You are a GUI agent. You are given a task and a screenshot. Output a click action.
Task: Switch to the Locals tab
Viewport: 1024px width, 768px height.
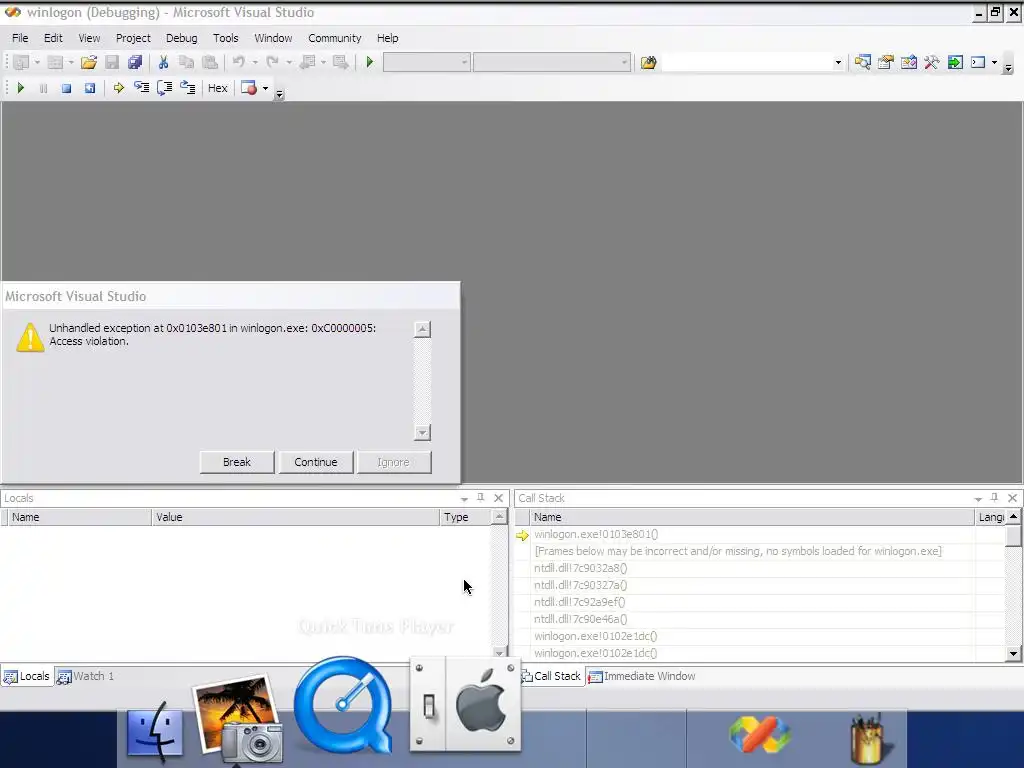(27, 676)
